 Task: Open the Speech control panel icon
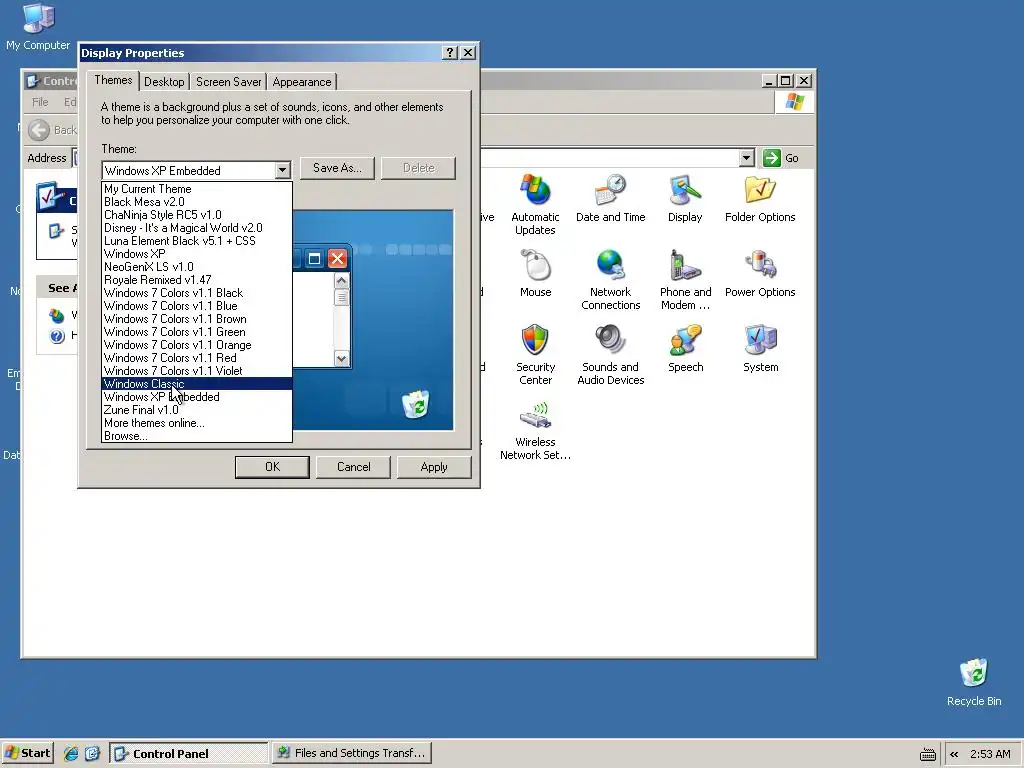click(x=685, y=349)
